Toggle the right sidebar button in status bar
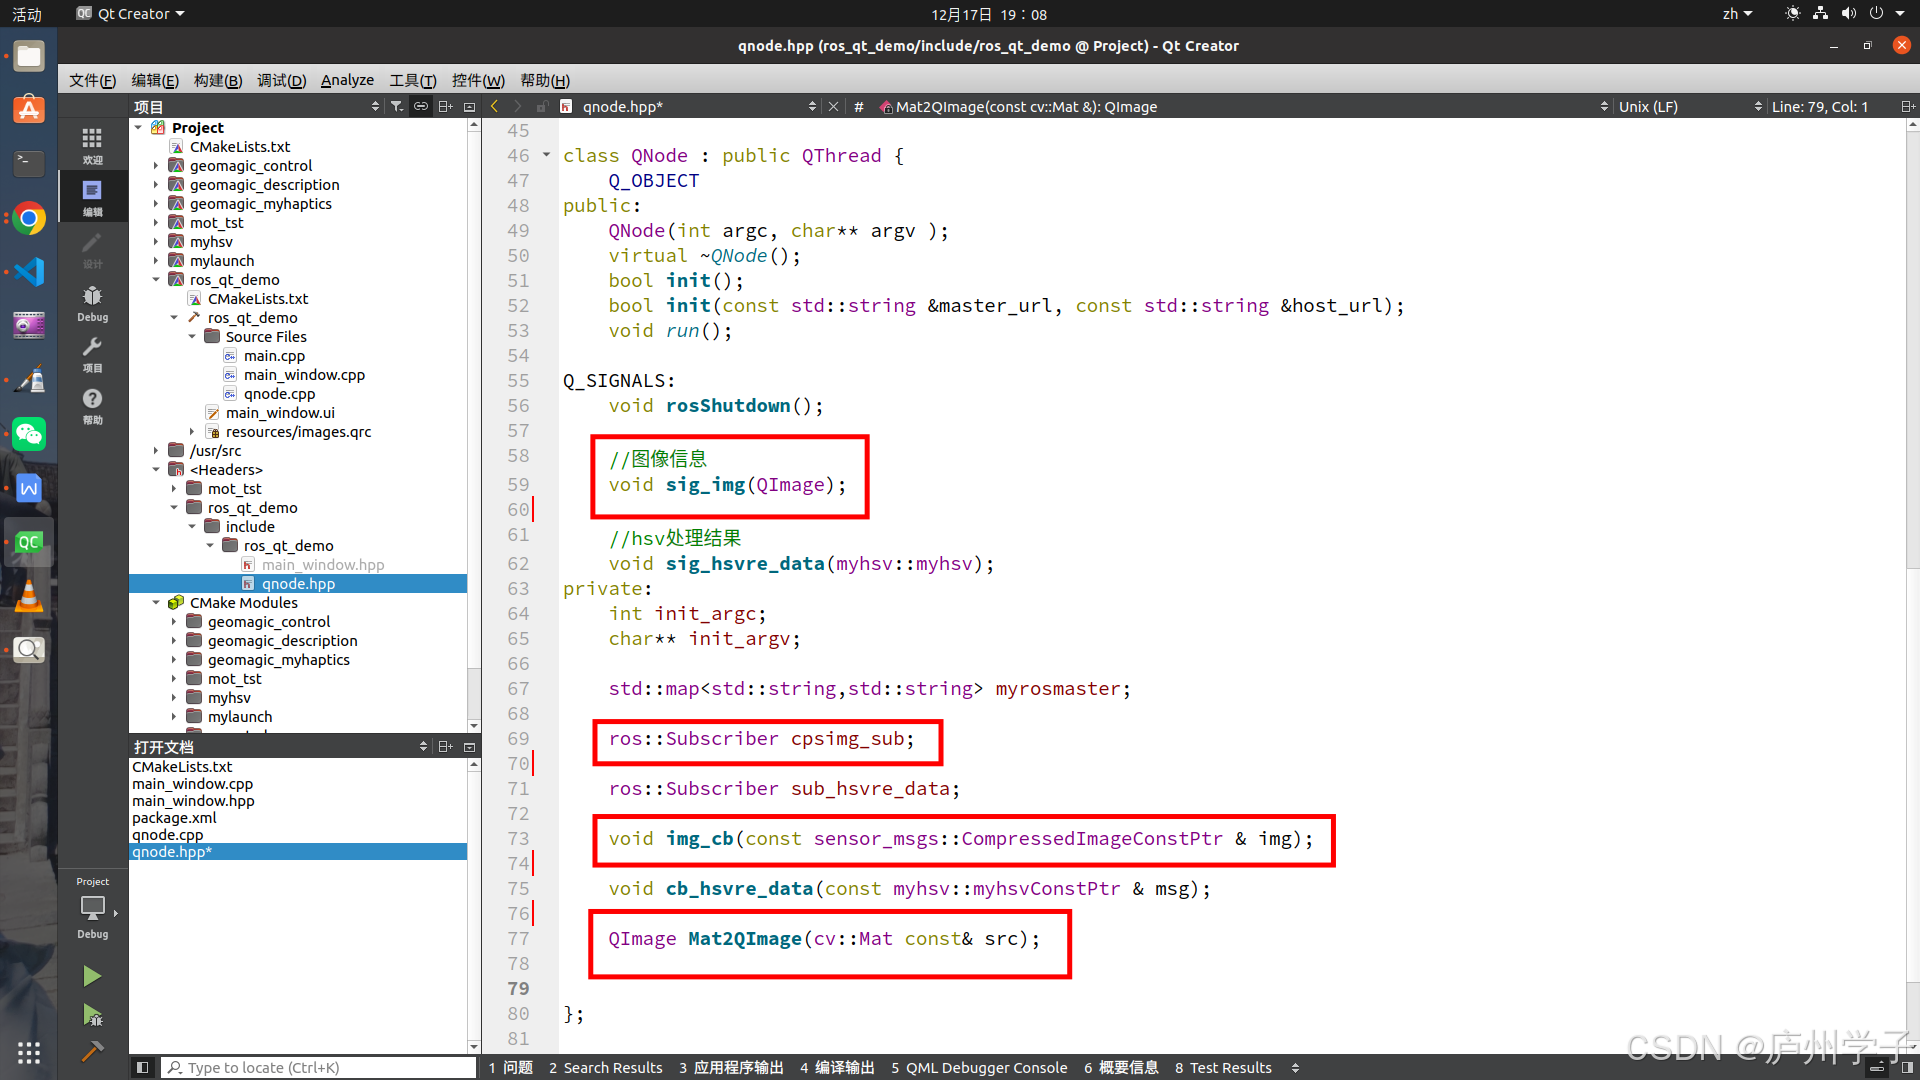The height and width of the screenshot is (1080, 1920). (x=1906, y=1067)
